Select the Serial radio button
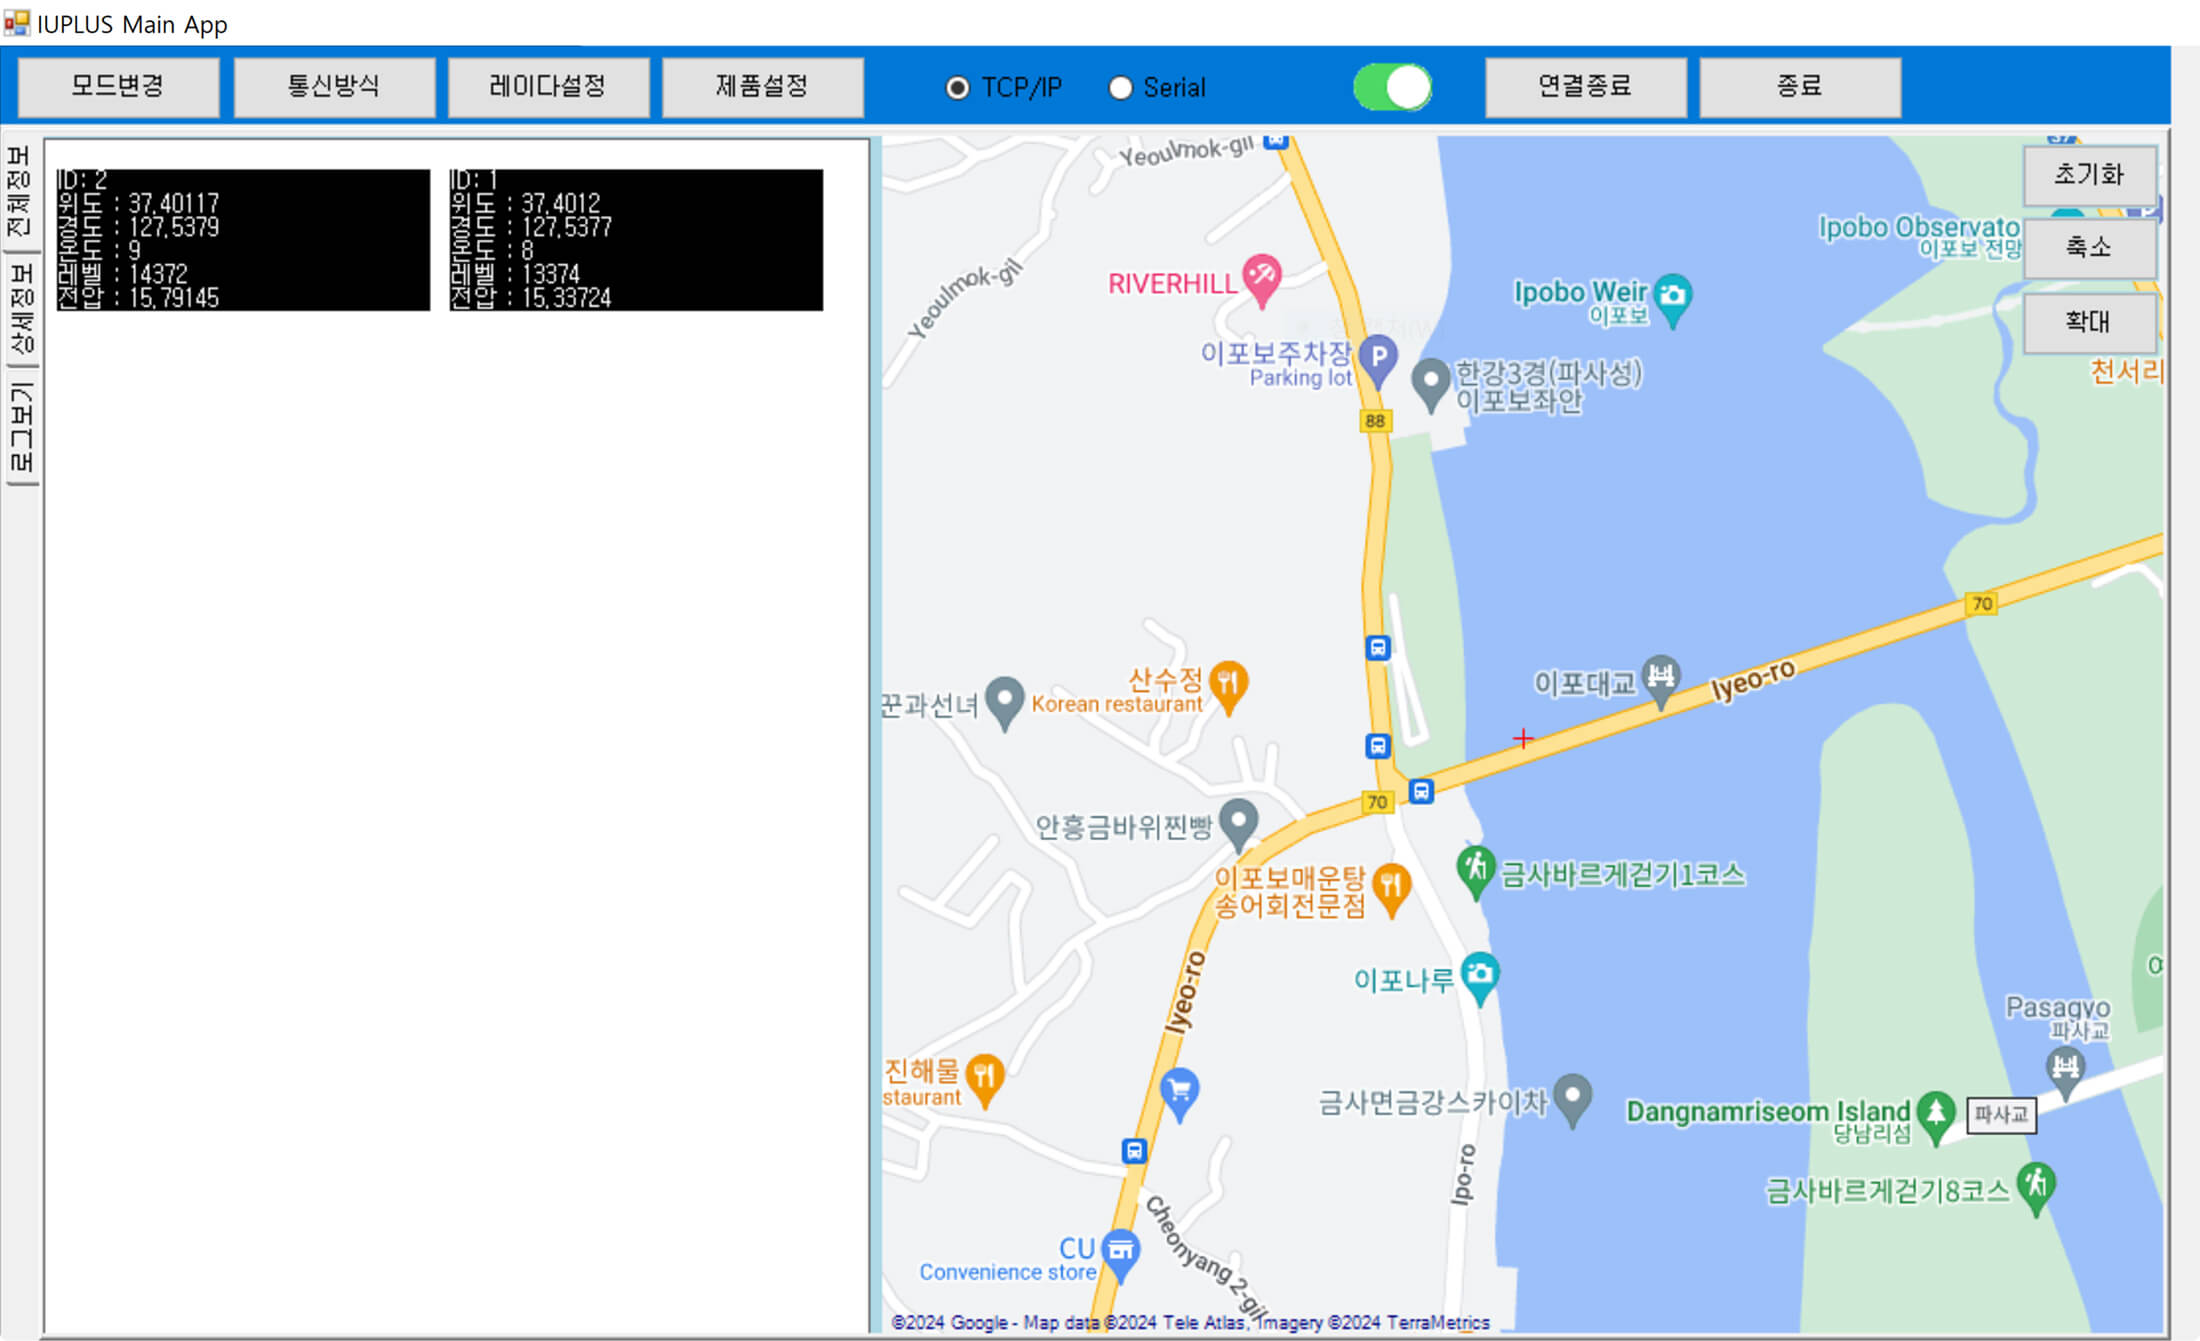The height and width of the screenshot is (1341, 2200). (1120, 88)
